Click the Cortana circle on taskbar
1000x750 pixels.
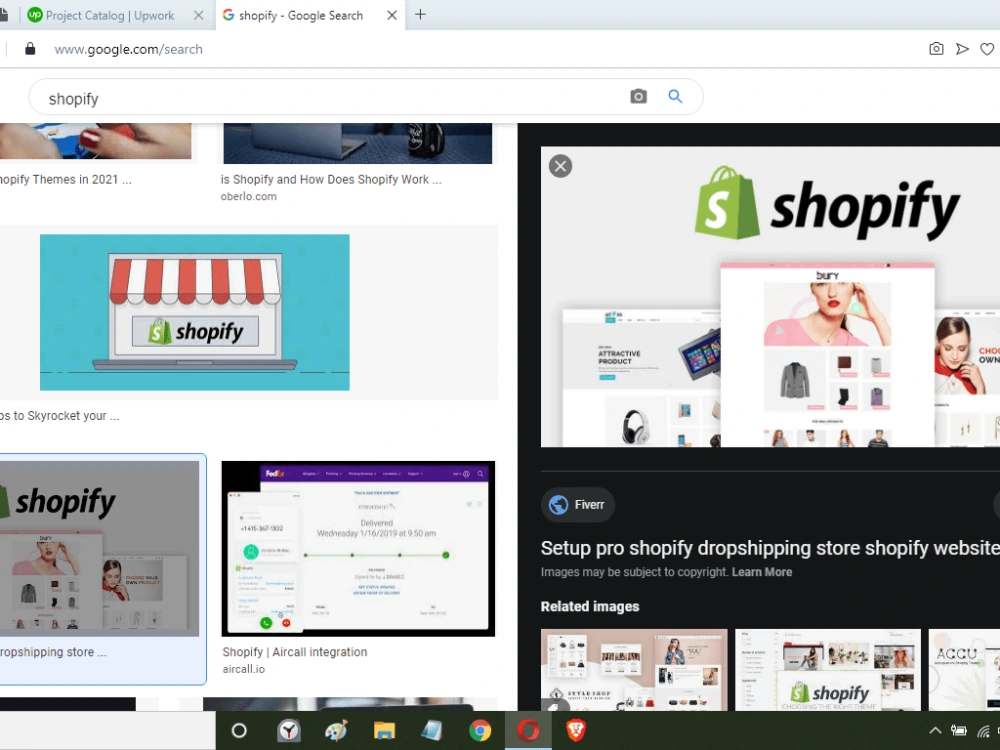239,730
